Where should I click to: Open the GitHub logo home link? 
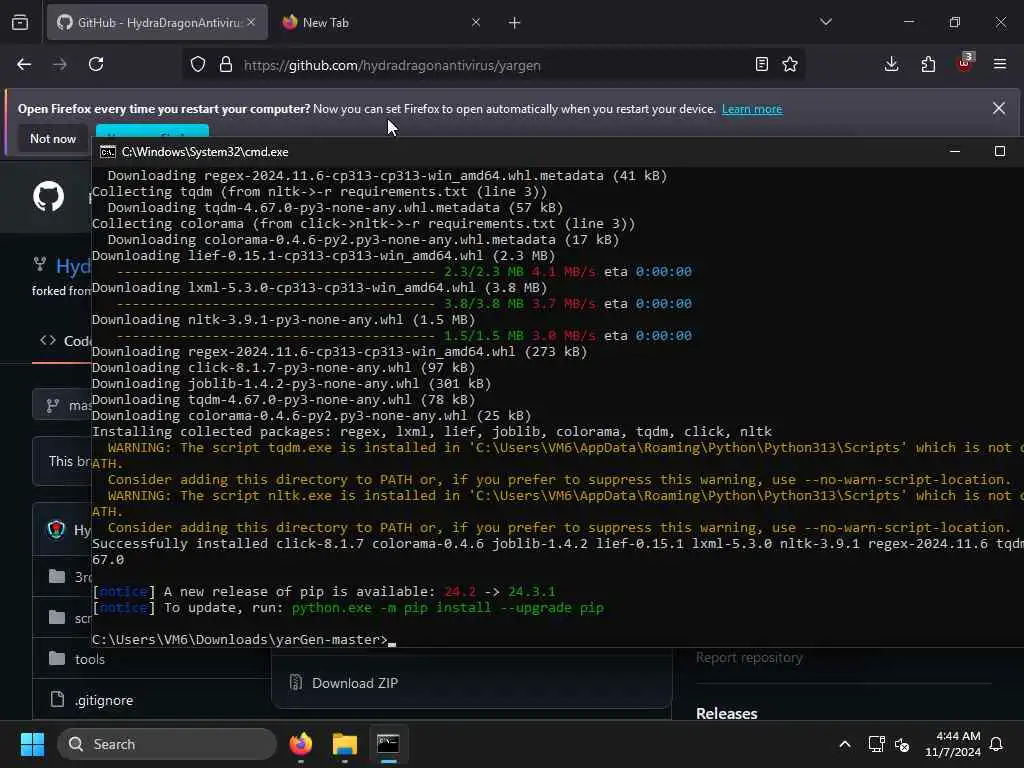pyautogui.click(x=49, y=196)
